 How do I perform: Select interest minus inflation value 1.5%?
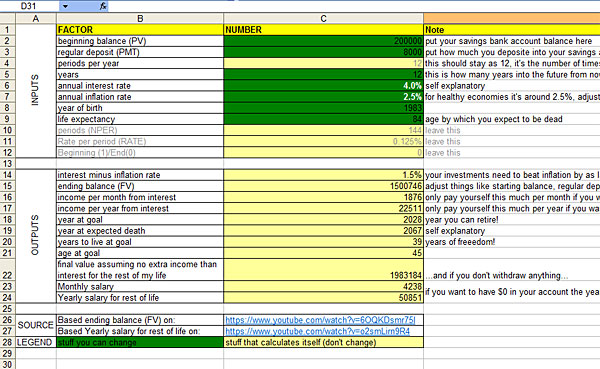click(323, 175)
